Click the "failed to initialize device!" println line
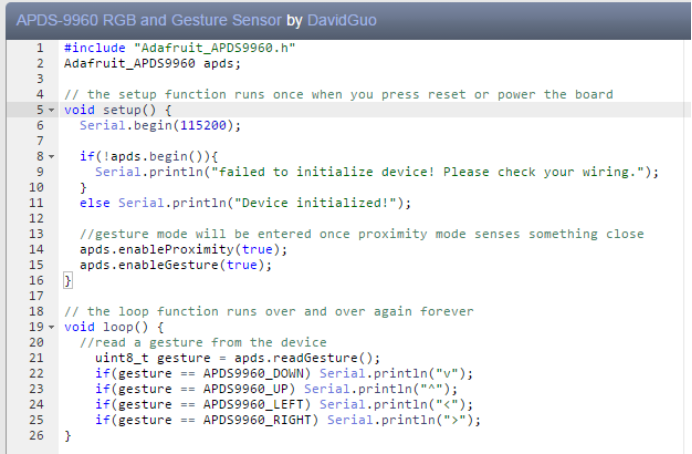692x454 pixels. point(377,172)
